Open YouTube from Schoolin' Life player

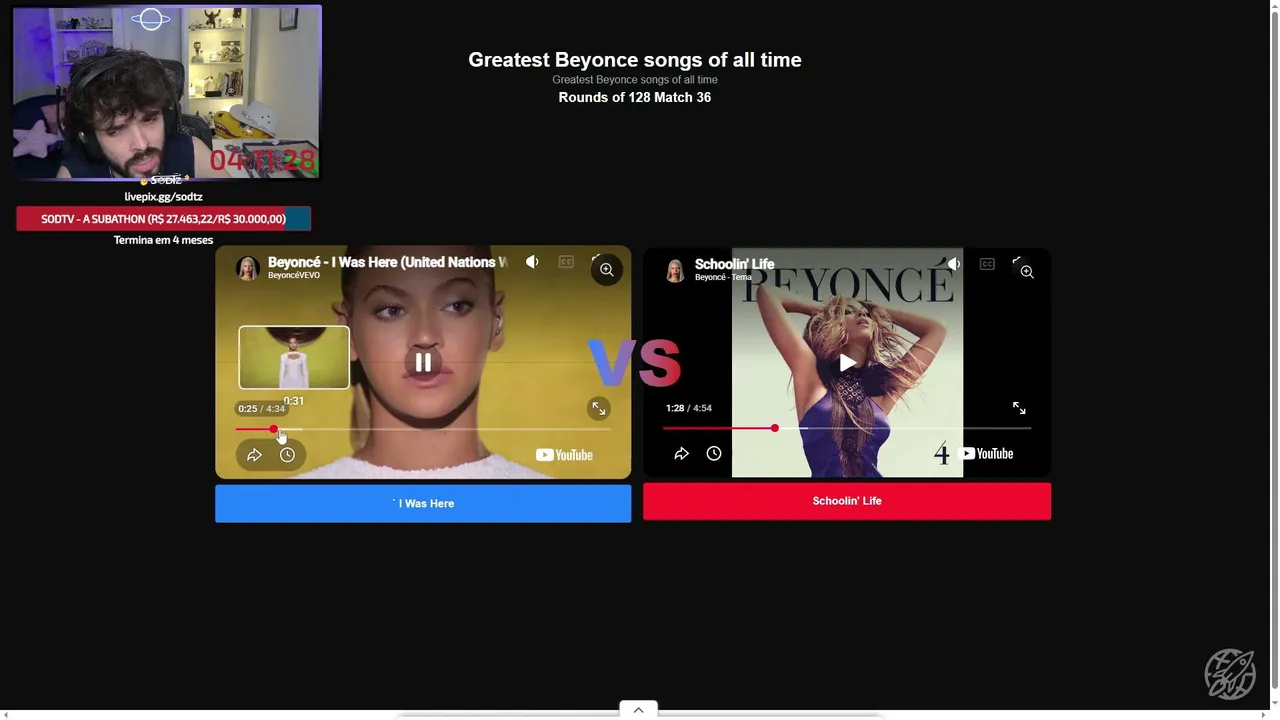point(986,454)
